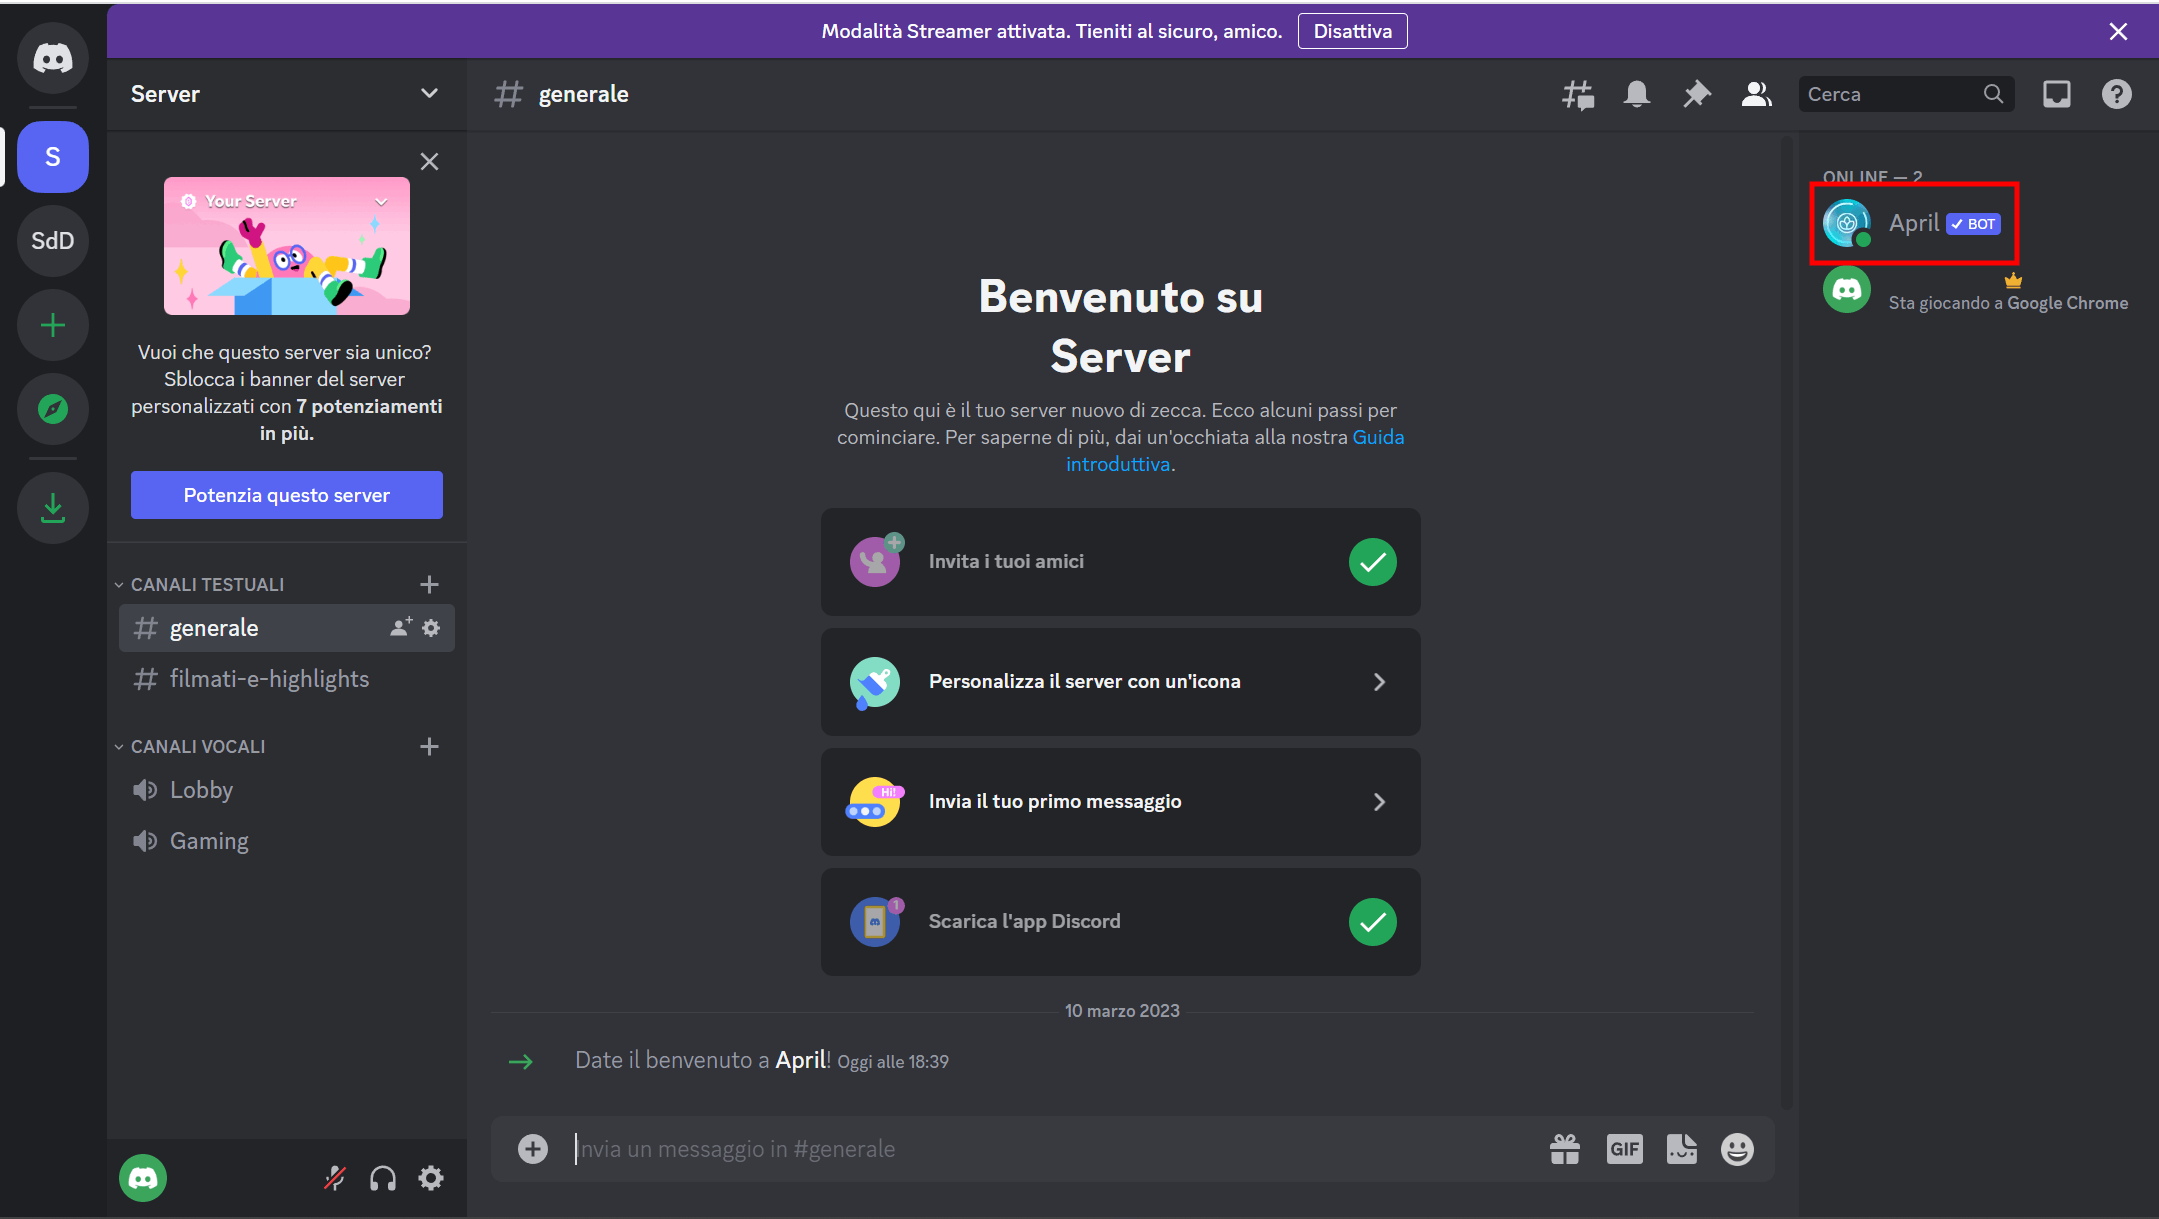This screenshot has width=2159, height=1219.
Task: Open the Threads icon in the header
Action: click(x=1577, y=94)
